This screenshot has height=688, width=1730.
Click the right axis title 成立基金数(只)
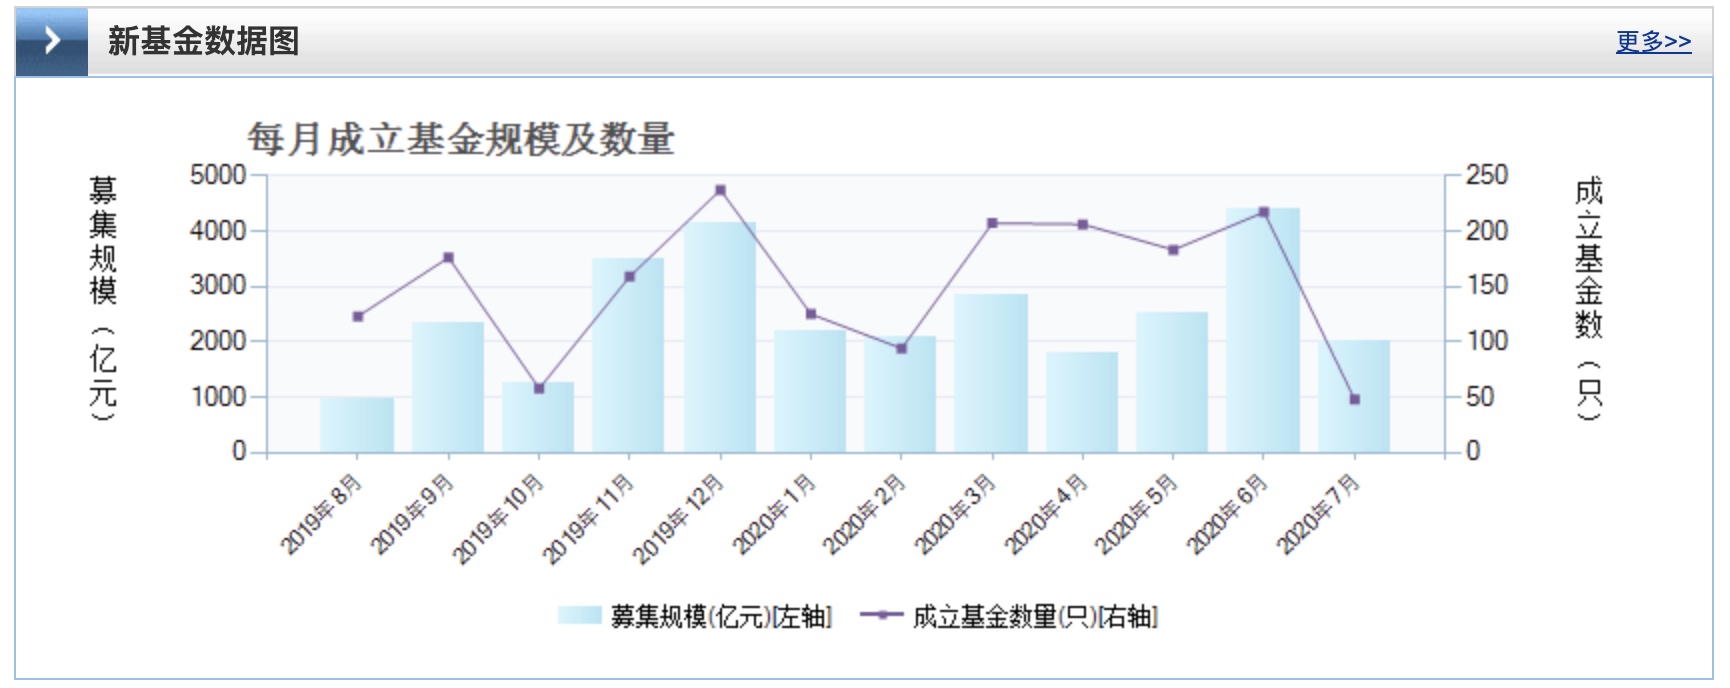pos(1589,298)
